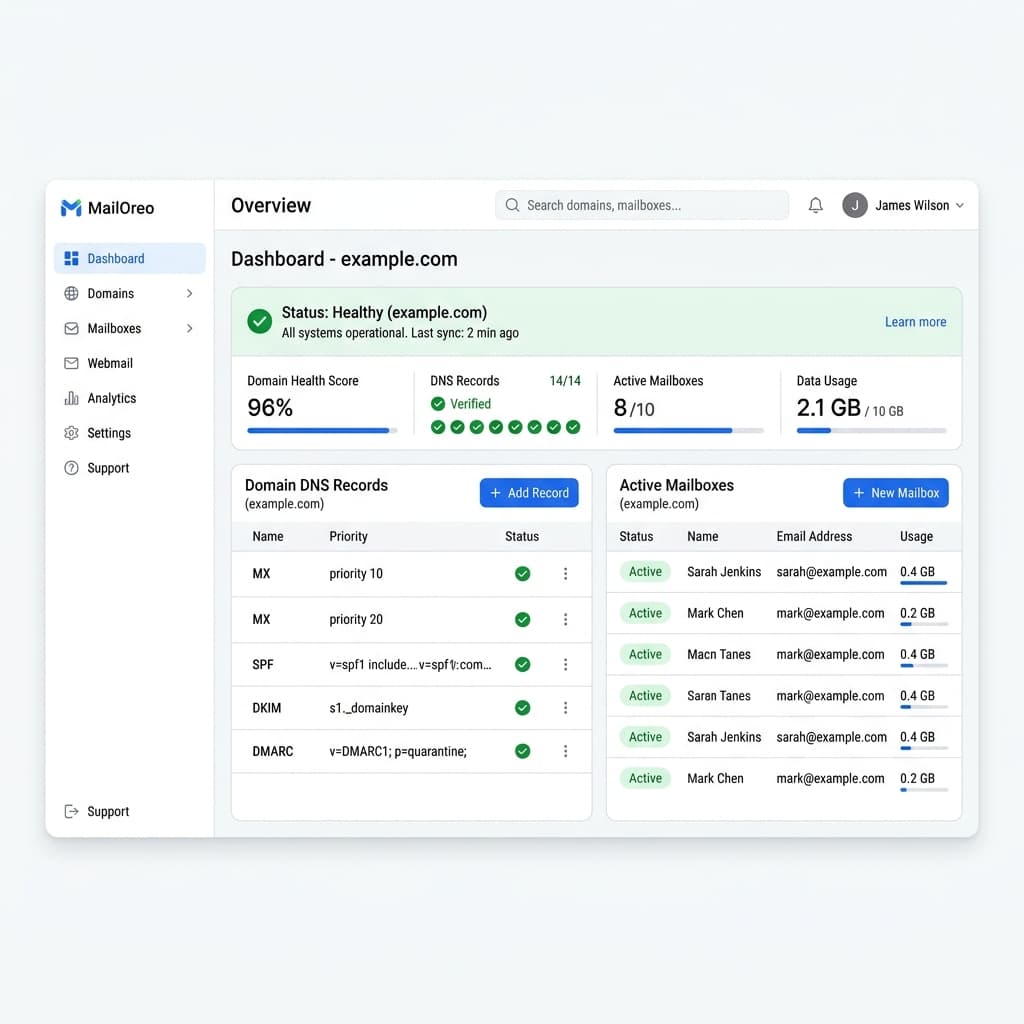The image size is (1024, 1024).
Task: Open Support below Settings
Action: coord(129,468)
